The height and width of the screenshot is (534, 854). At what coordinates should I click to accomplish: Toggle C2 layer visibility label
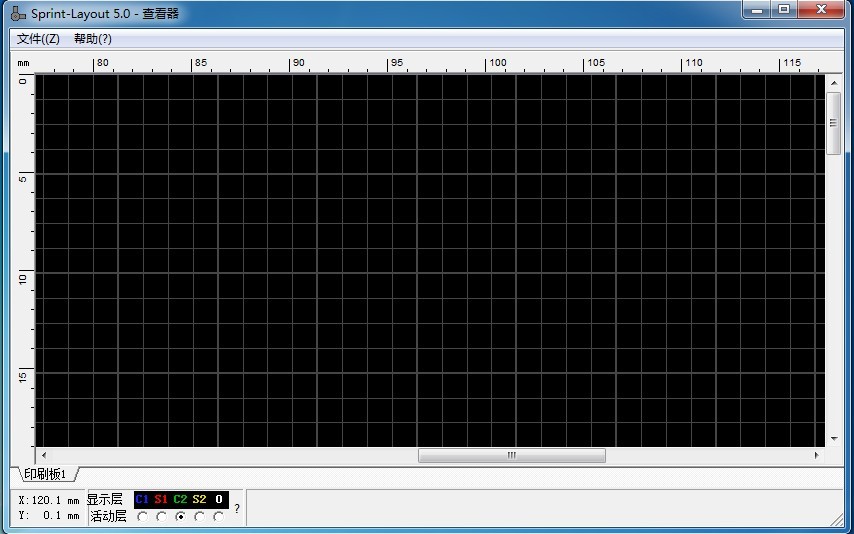pos(180,499)
